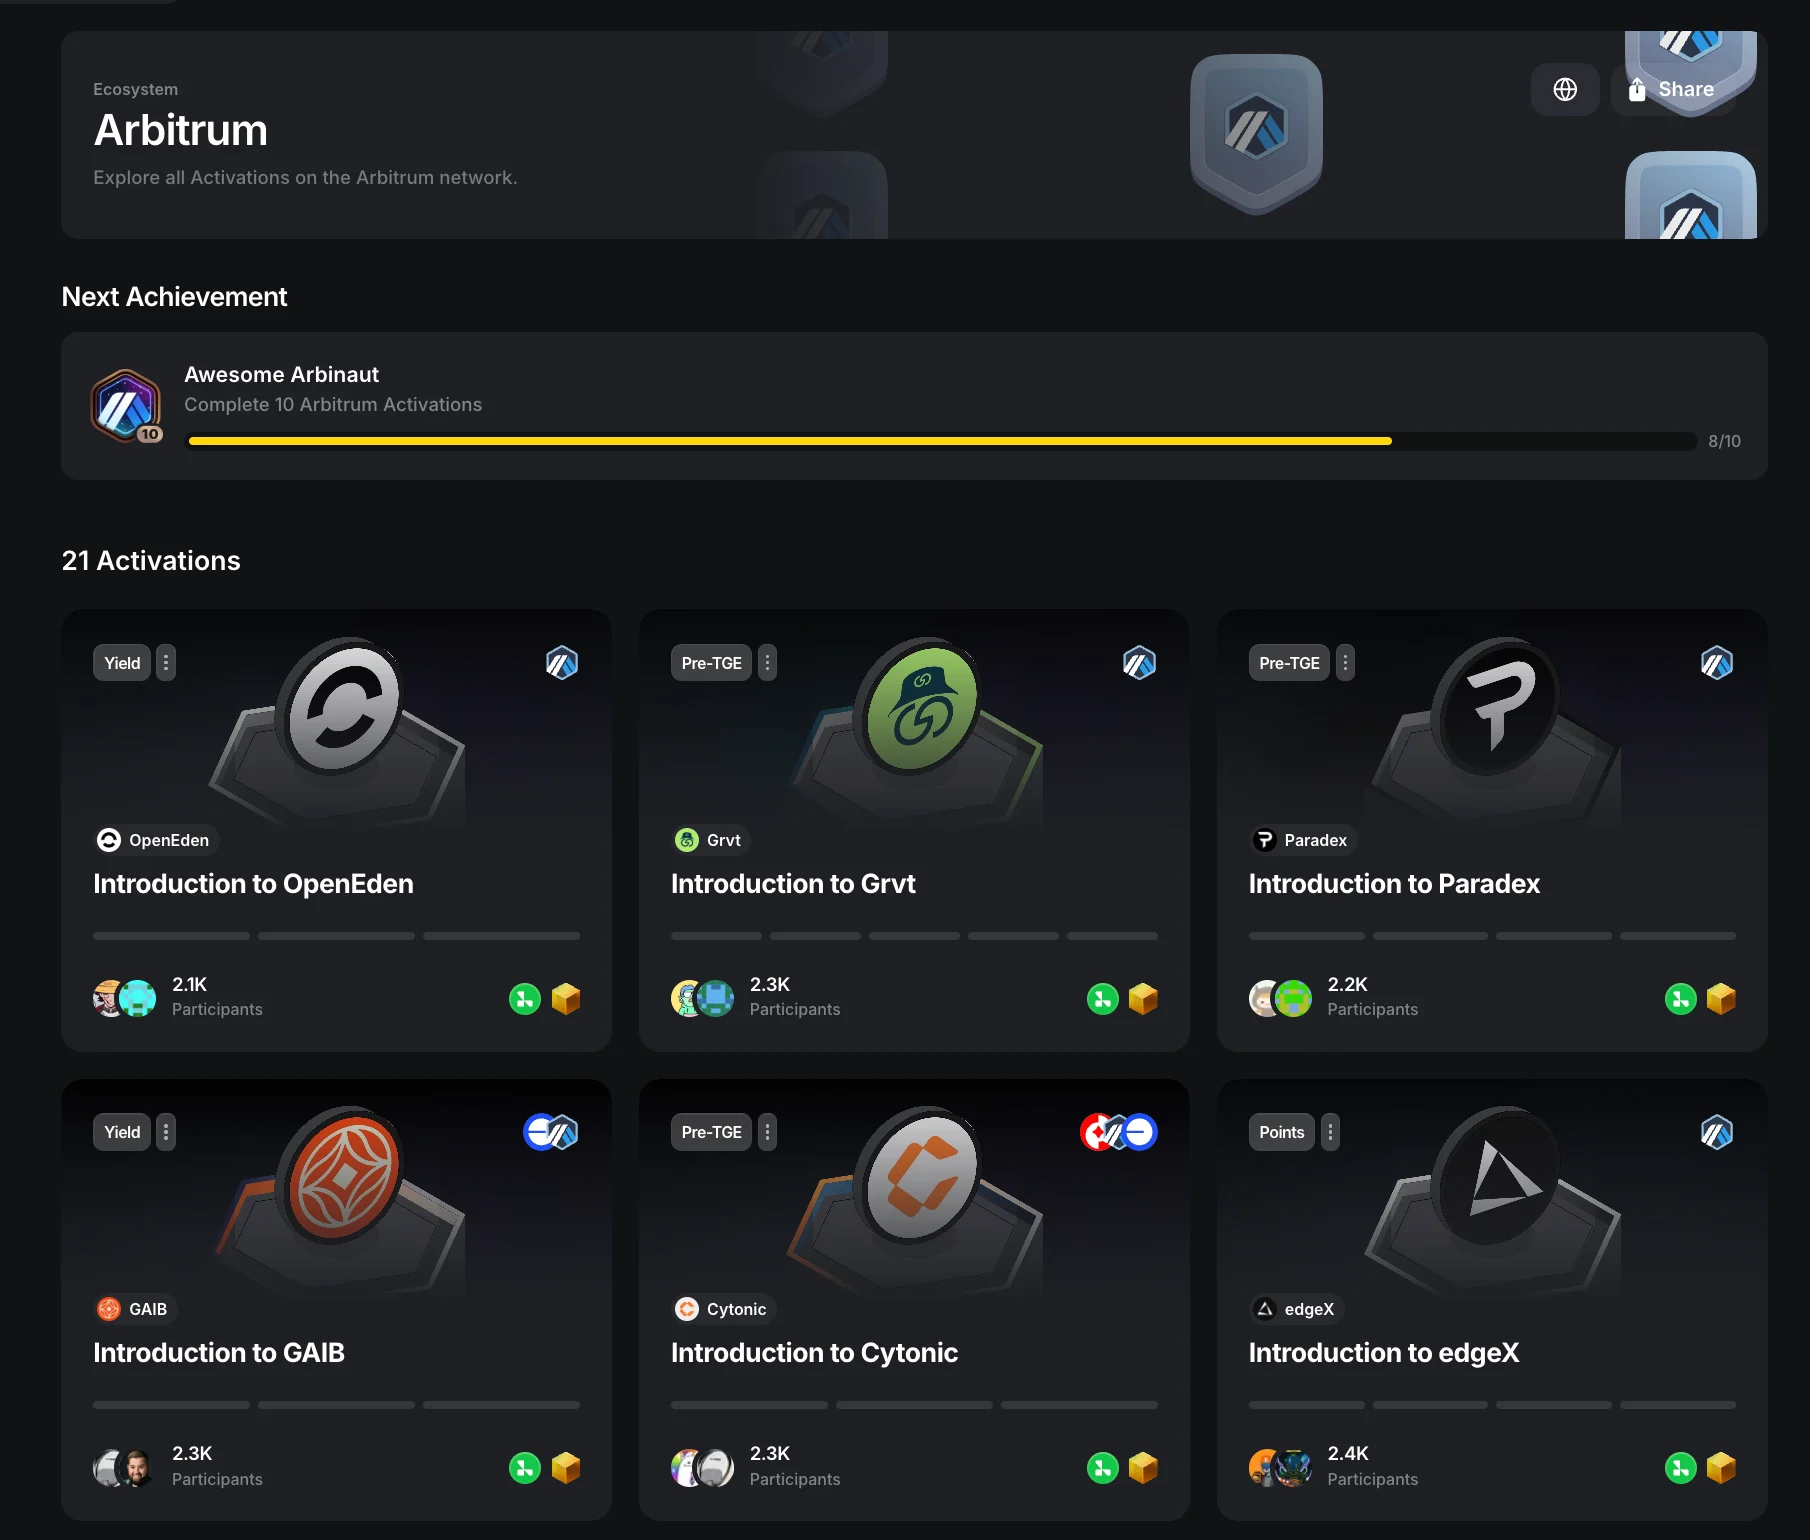Click gold cube reward icon on GAIB card

click(x=566, y=1468)
